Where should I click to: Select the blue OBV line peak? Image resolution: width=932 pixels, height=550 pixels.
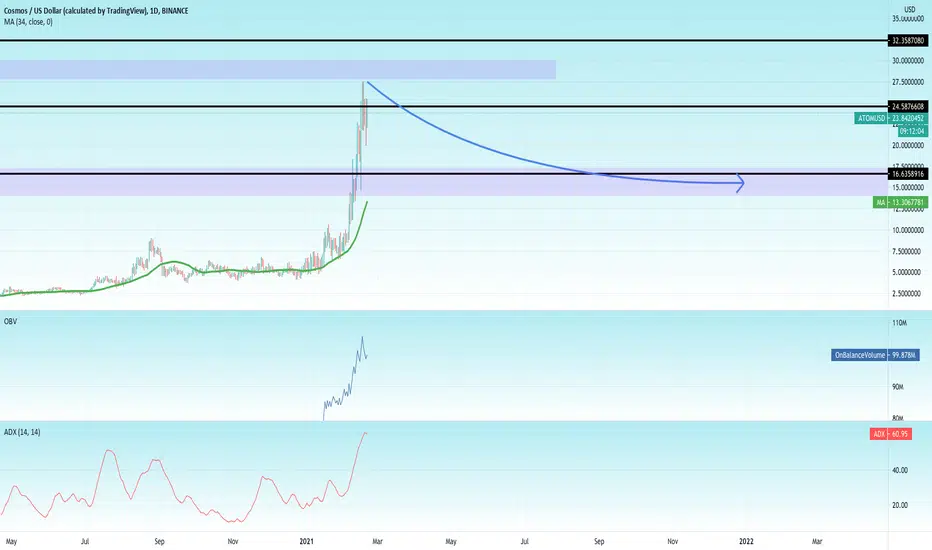pos(361,338)
